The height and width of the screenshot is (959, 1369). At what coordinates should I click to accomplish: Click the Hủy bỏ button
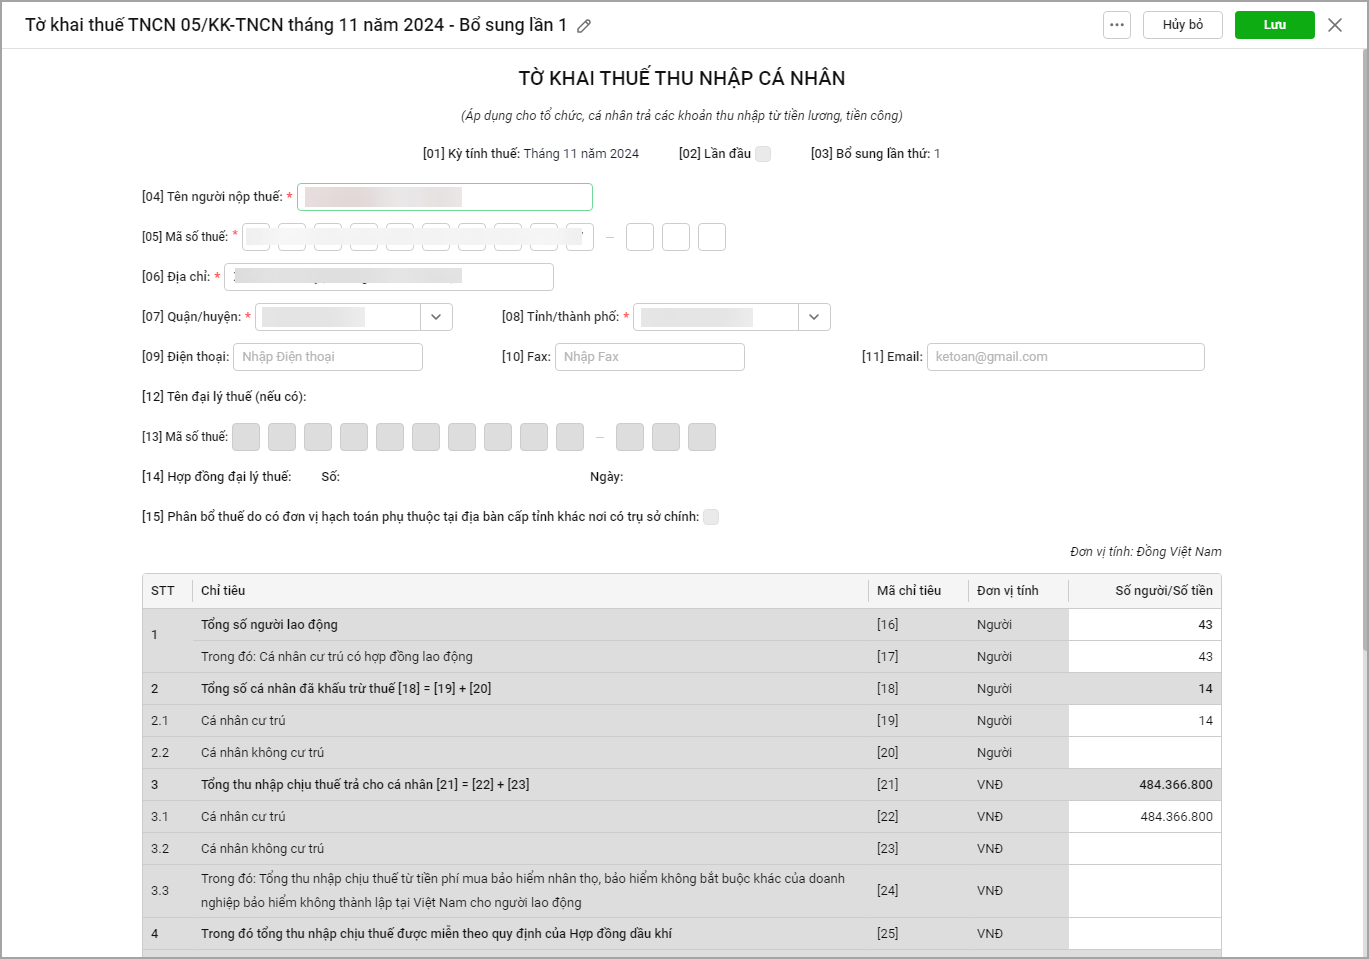(1182, 25)
